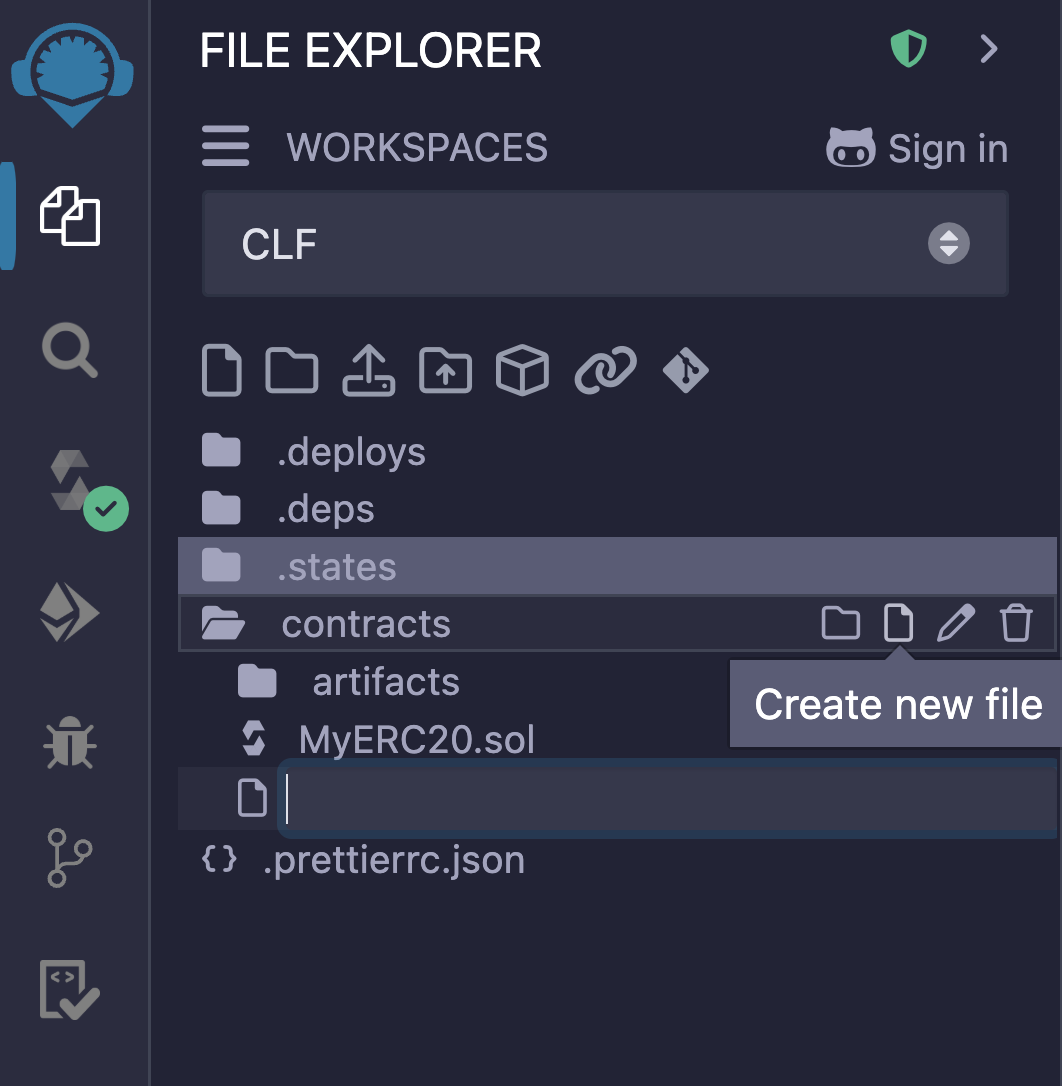Image resolution: width=1062 pixels, height=1086 pixels.
Task: Open Deploy & run transactions plugin
Action: click(x=69, y=612)
